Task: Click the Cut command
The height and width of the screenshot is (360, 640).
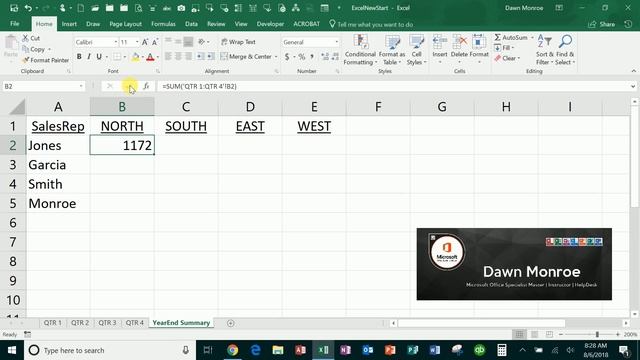Action: pos(31,38)
